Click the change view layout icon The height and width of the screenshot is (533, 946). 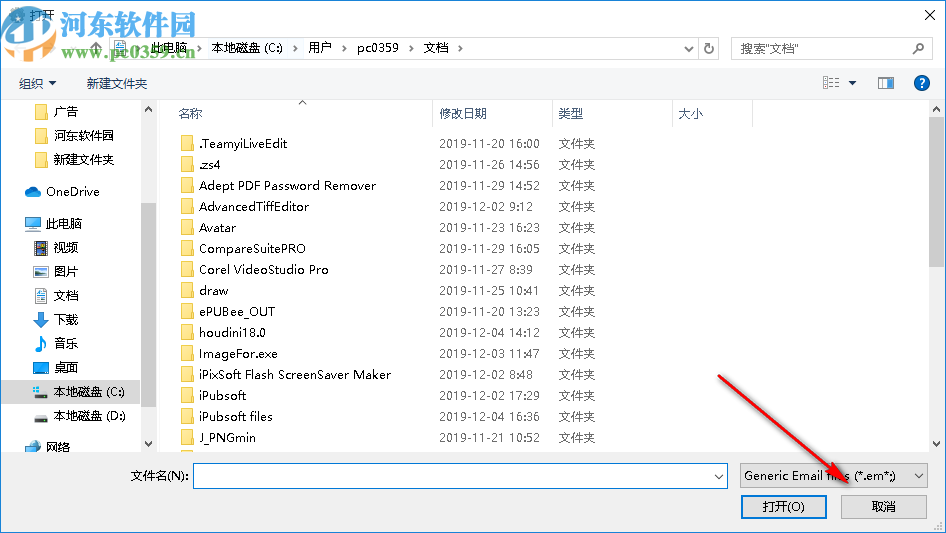[831, 83]
